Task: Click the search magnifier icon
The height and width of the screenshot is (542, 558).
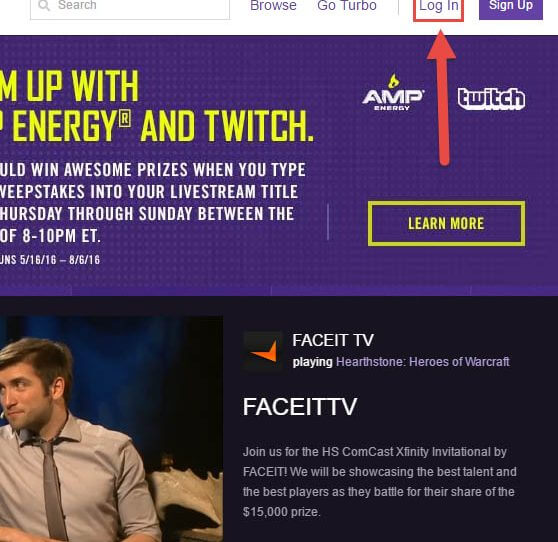Action: tap(44, 5)
